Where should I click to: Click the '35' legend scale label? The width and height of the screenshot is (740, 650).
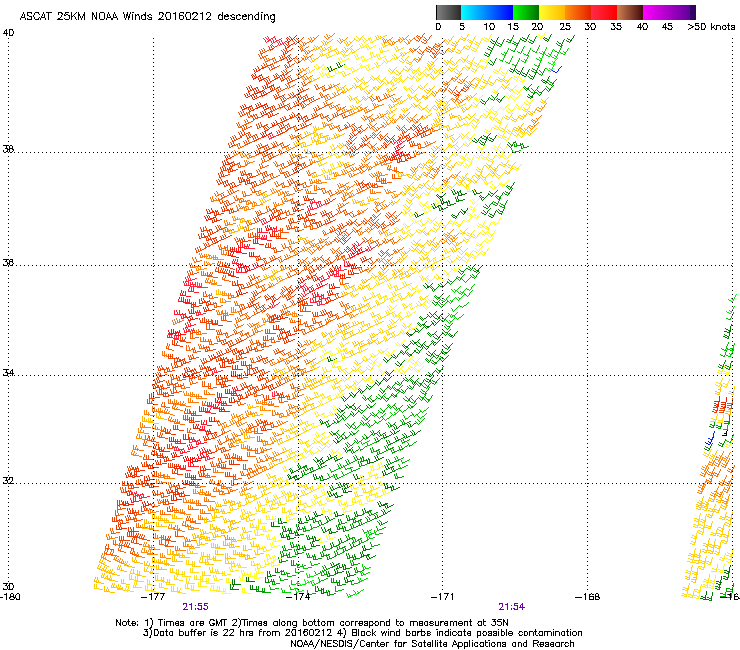[616, 26]
